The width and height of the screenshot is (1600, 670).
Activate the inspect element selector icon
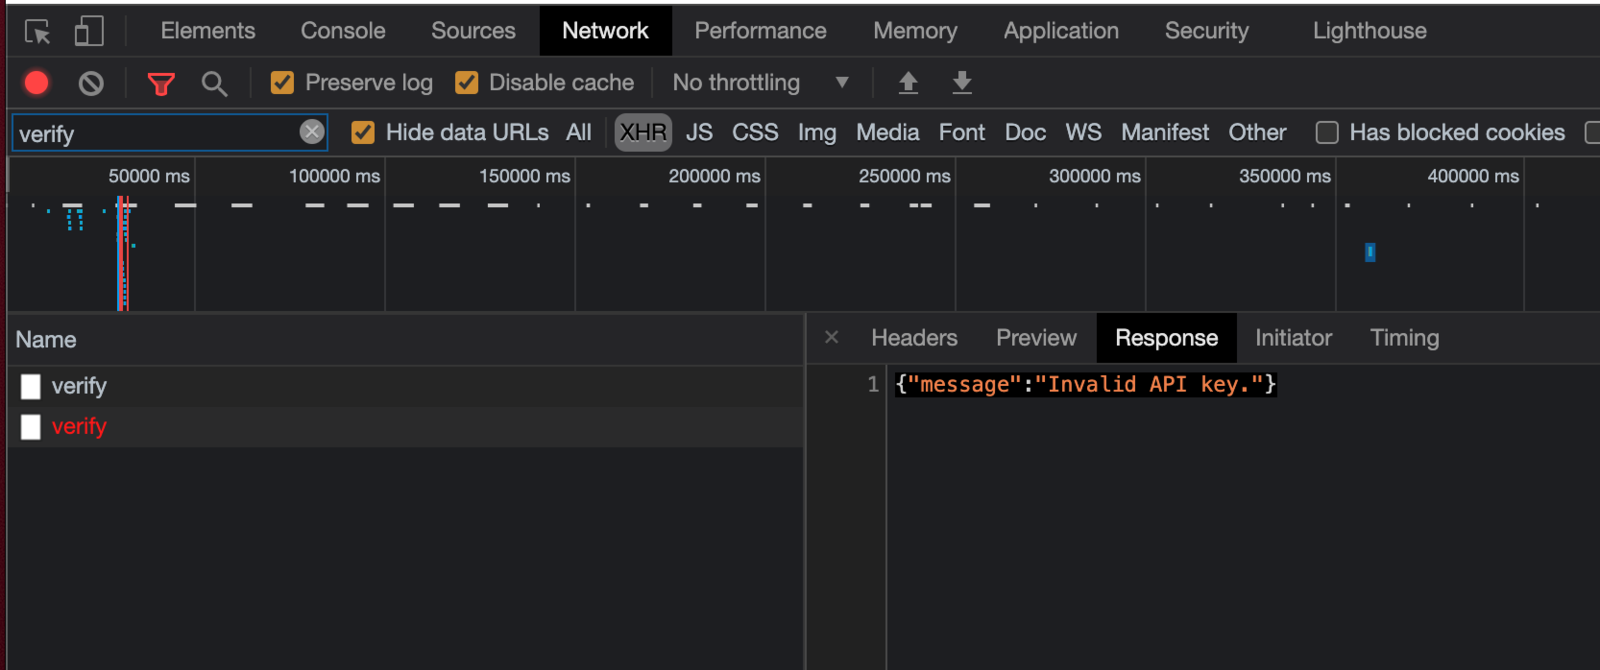point(38,32)
